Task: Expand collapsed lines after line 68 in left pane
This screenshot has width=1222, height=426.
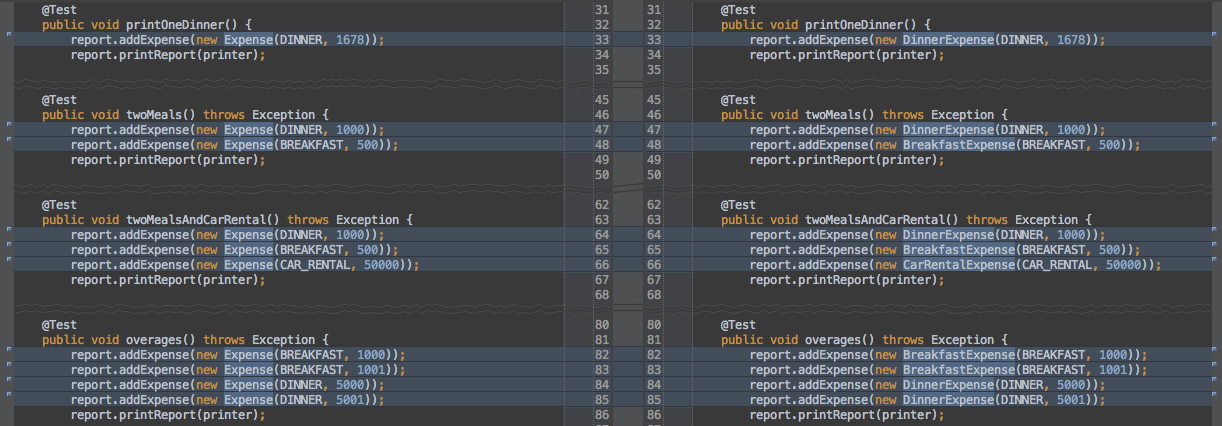Action: click(290, 307)
